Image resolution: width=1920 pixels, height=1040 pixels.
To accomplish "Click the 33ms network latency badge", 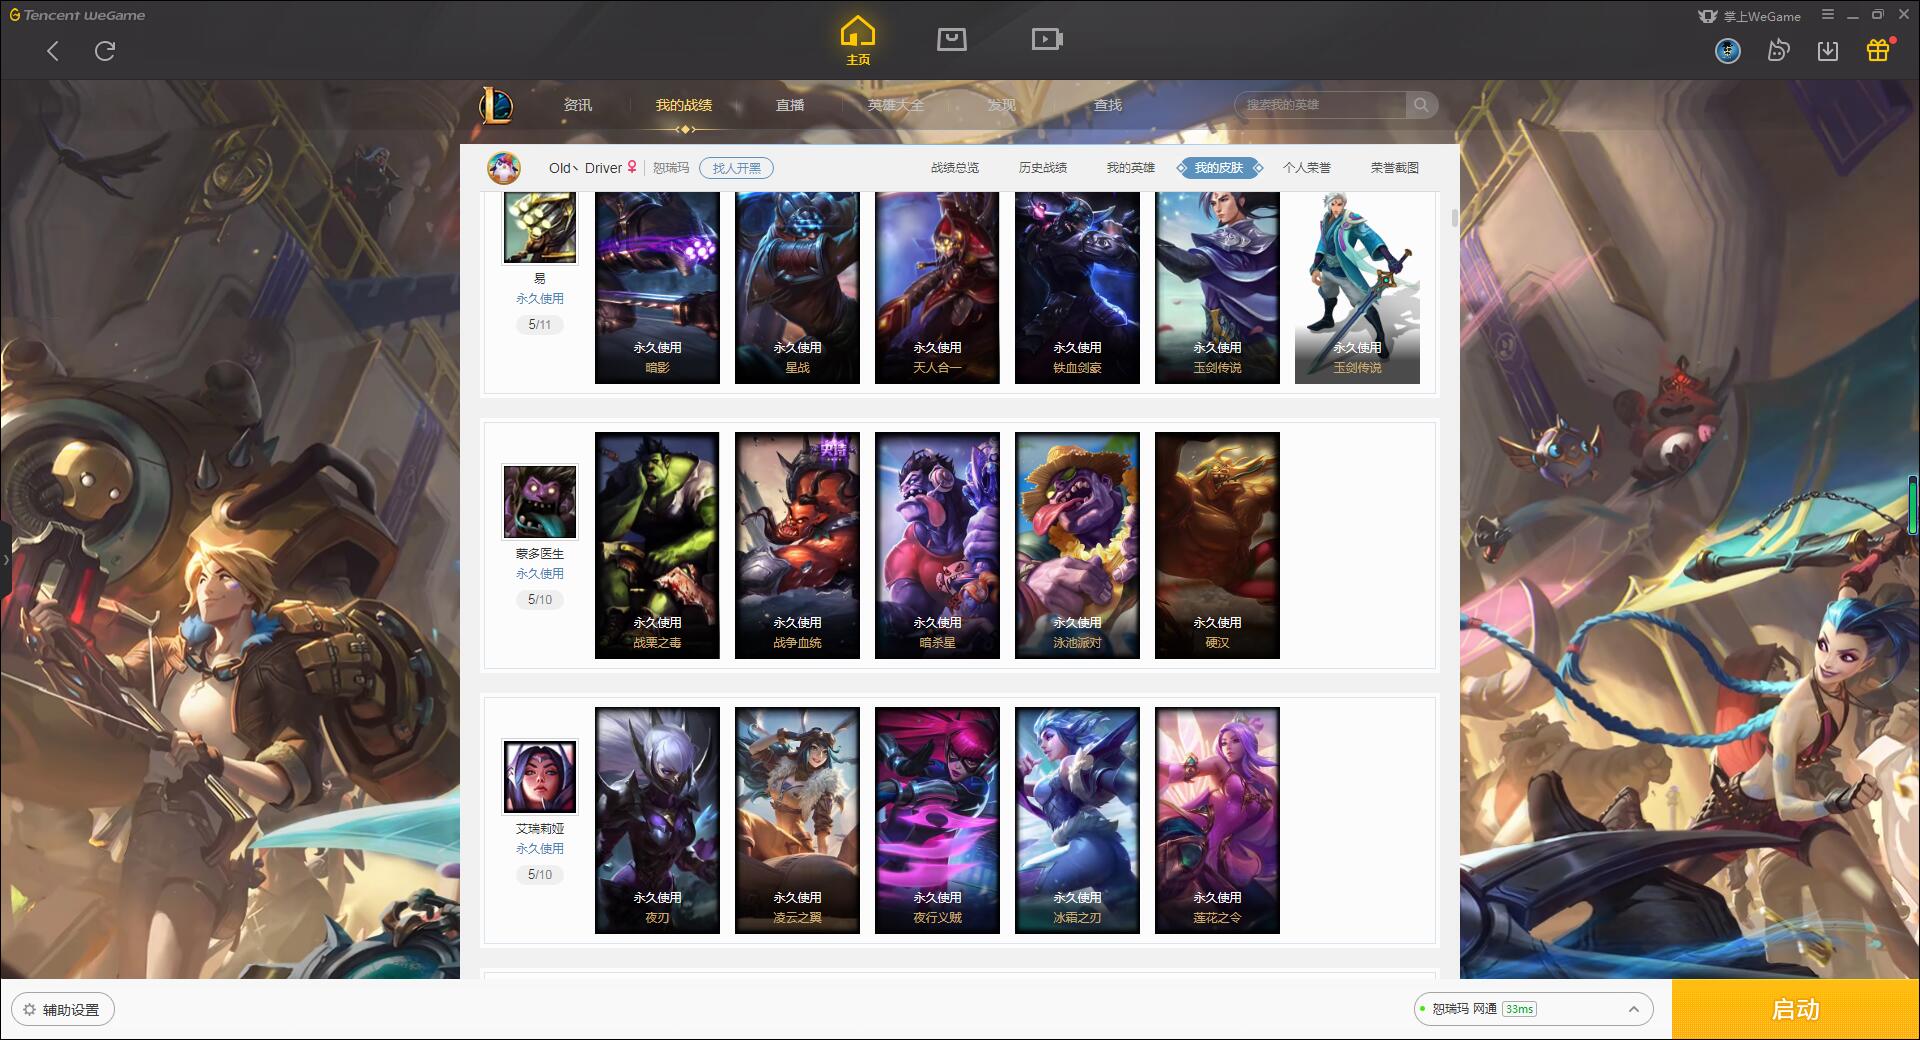I will pyautogui.click(x=1519, y=1009).
